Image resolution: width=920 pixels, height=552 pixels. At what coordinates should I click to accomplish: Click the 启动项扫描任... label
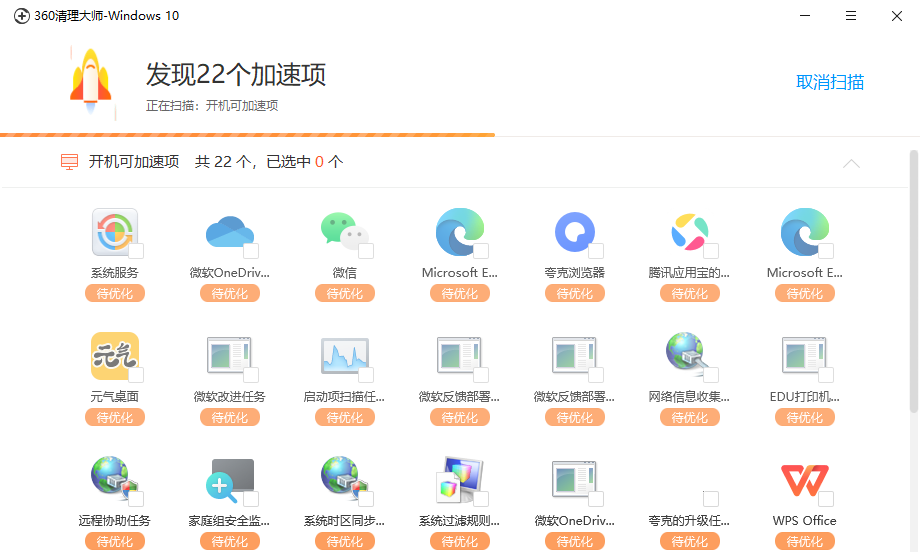point(344,397)
